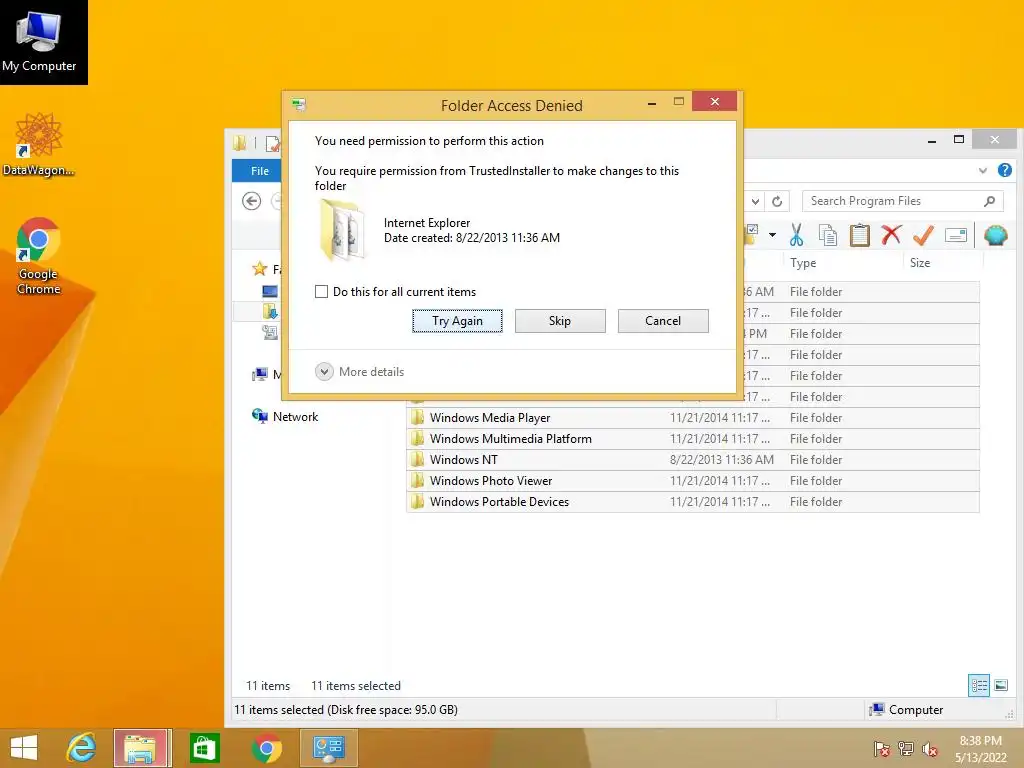Click the blue Help question mark icon
Screen dimensions: 1024x768
[1004, 170]
